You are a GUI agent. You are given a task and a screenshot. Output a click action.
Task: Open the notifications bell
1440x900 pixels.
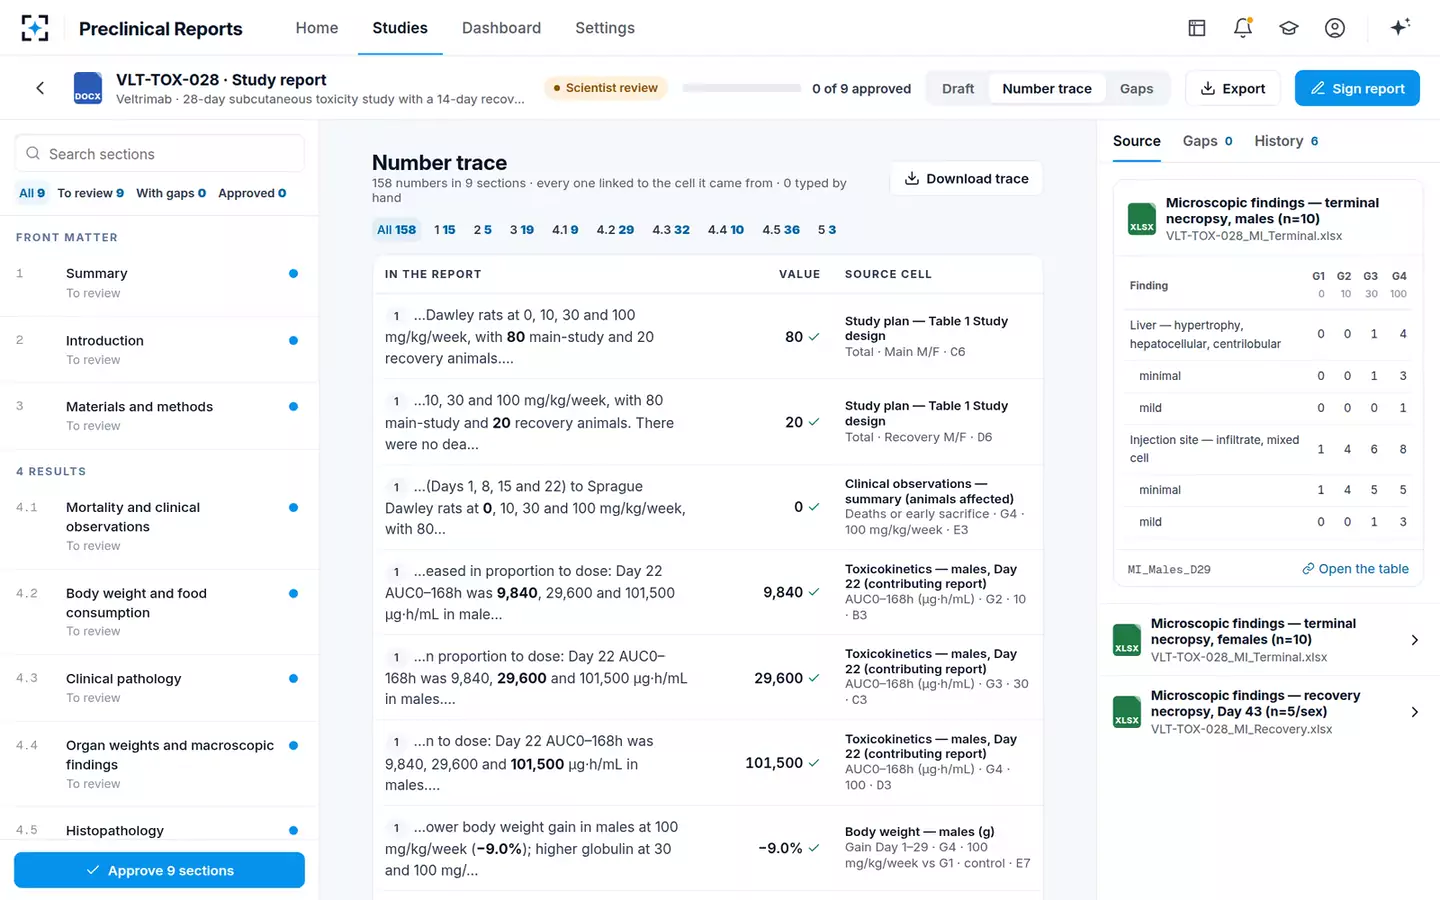pos(1243,28)
